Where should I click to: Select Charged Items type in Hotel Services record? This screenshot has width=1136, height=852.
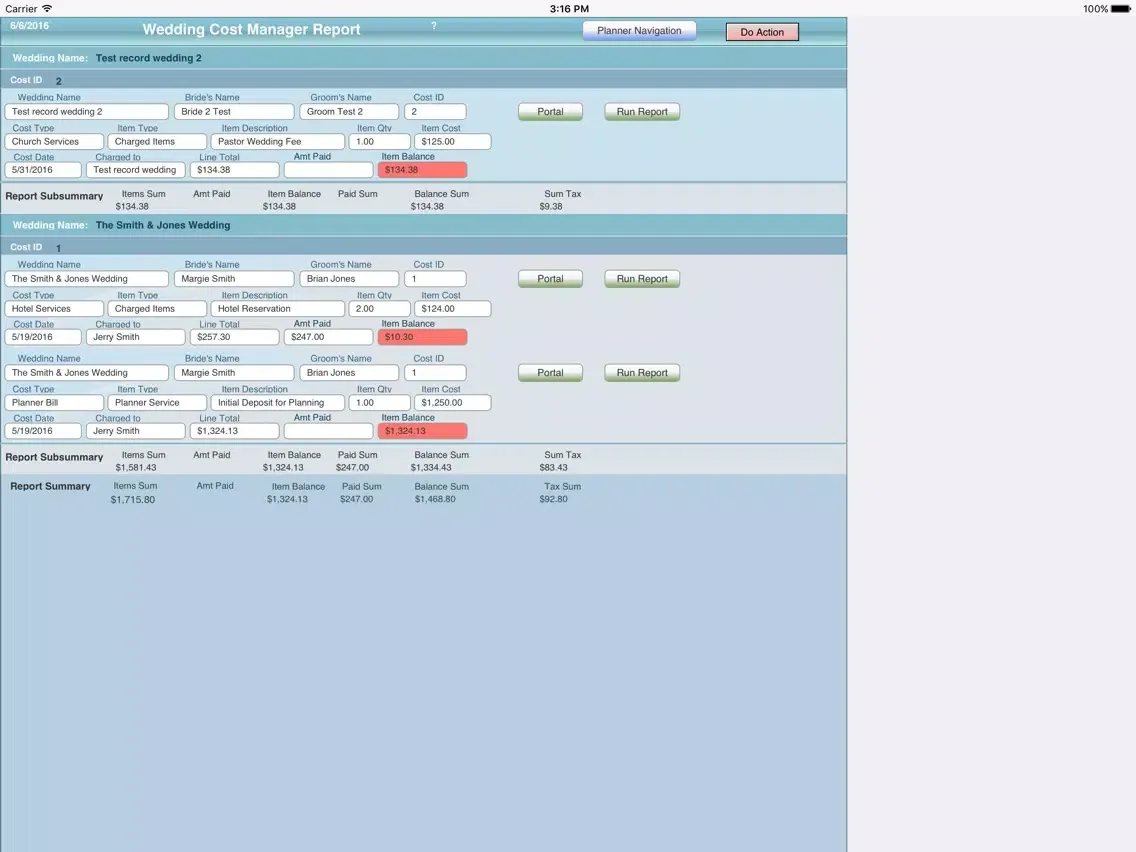click(x=157, y=309)
